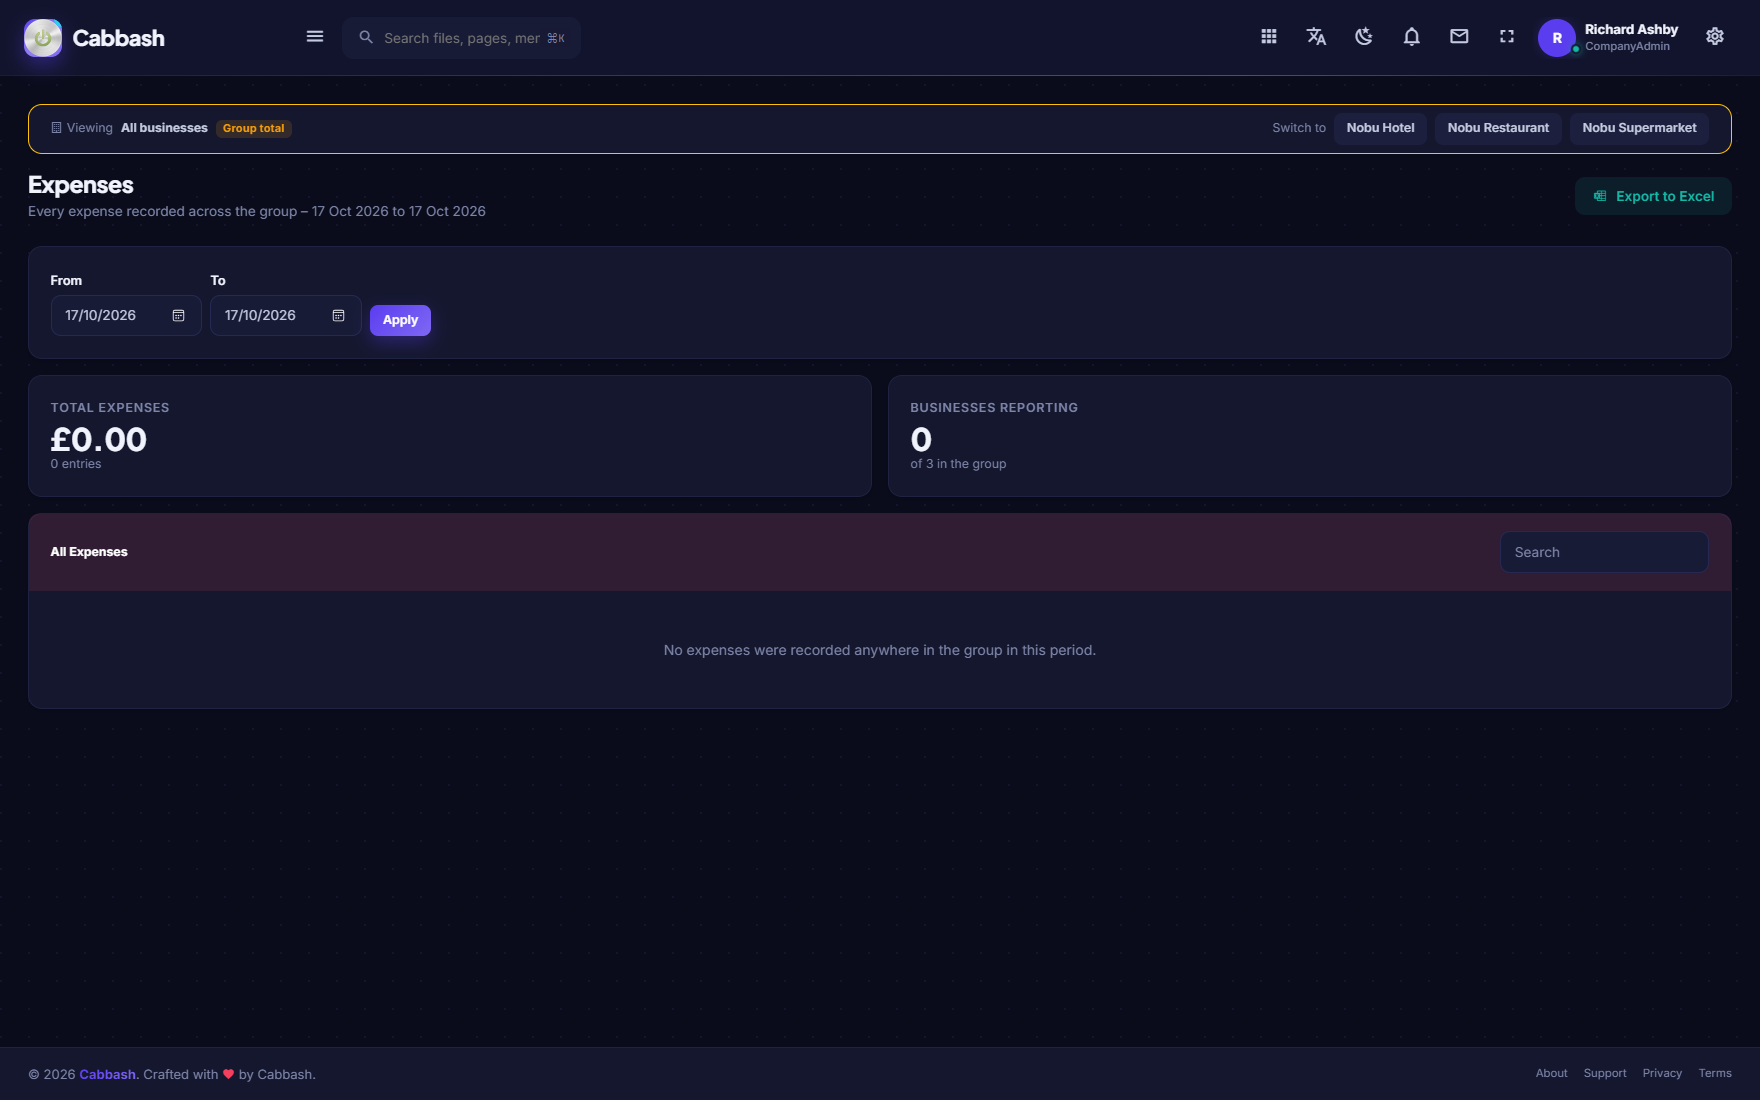Click the Cabbash brand name
1760x1100 pixels.
click(118, 38)
